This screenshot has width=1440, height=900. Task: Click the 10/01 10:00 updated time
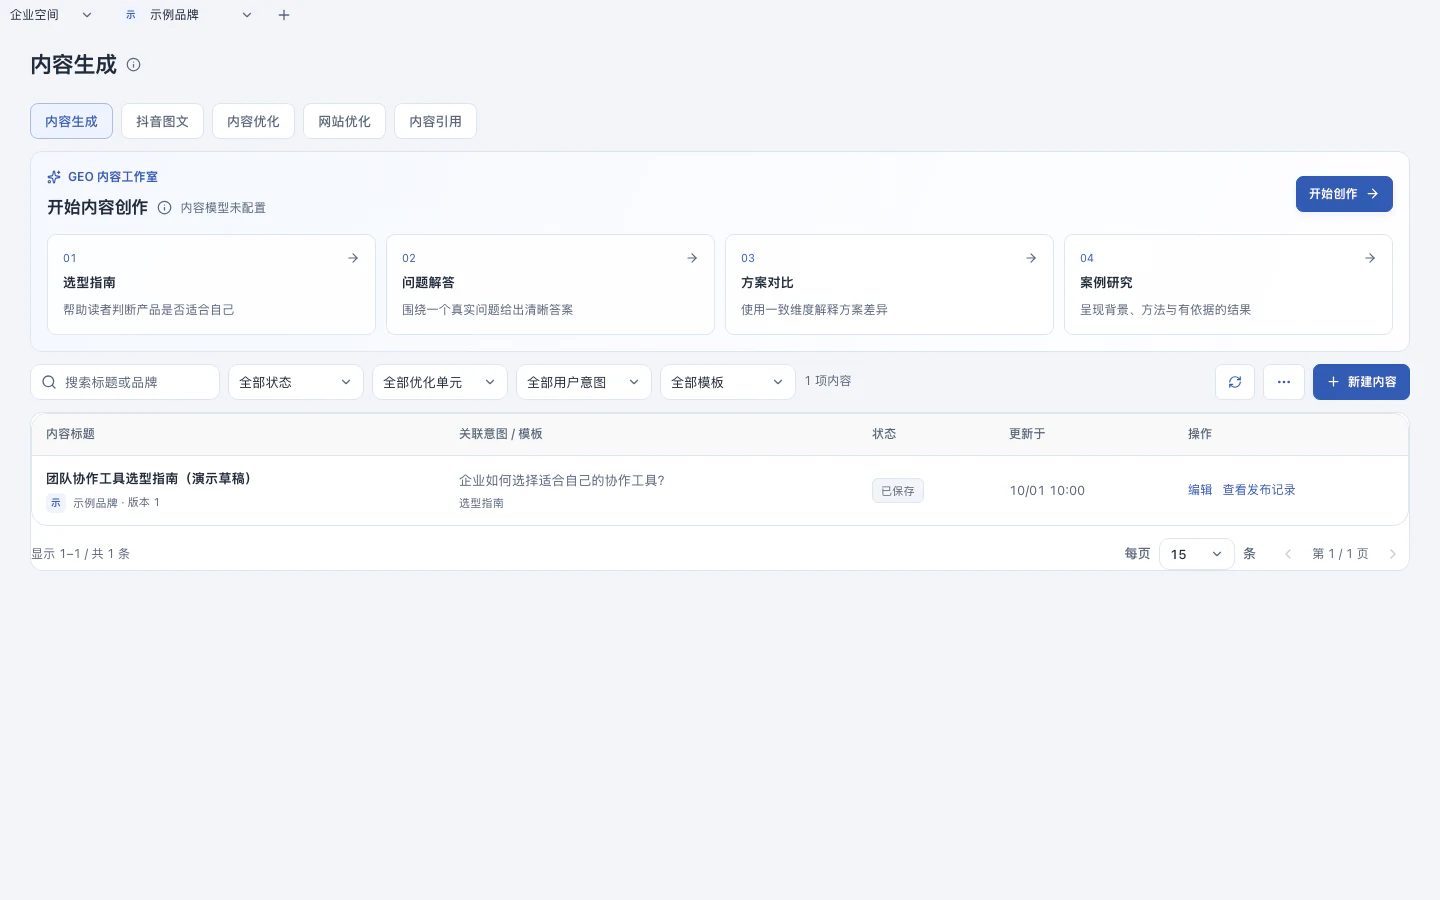(x=1047, y=491)
